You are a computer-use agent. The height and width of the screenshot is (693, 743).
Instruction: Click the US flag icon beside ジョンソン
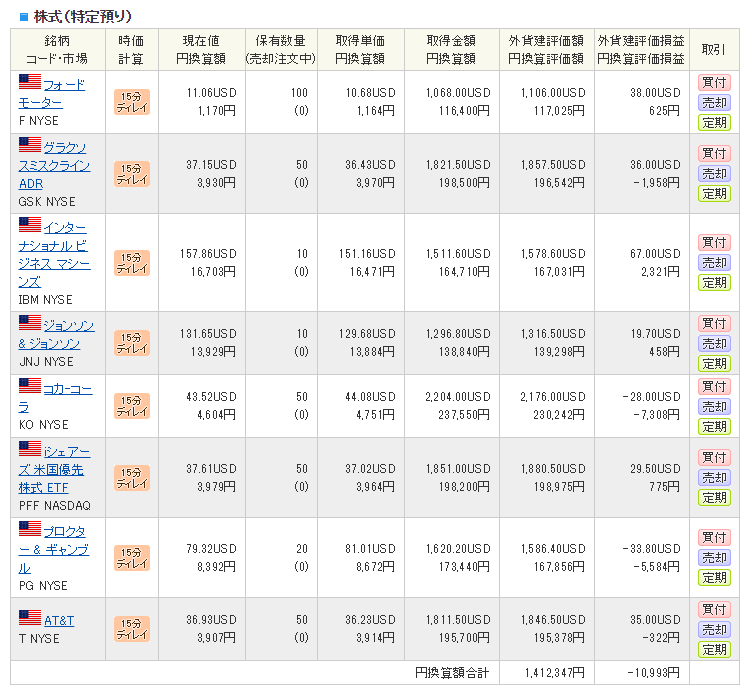pos(30,322)
